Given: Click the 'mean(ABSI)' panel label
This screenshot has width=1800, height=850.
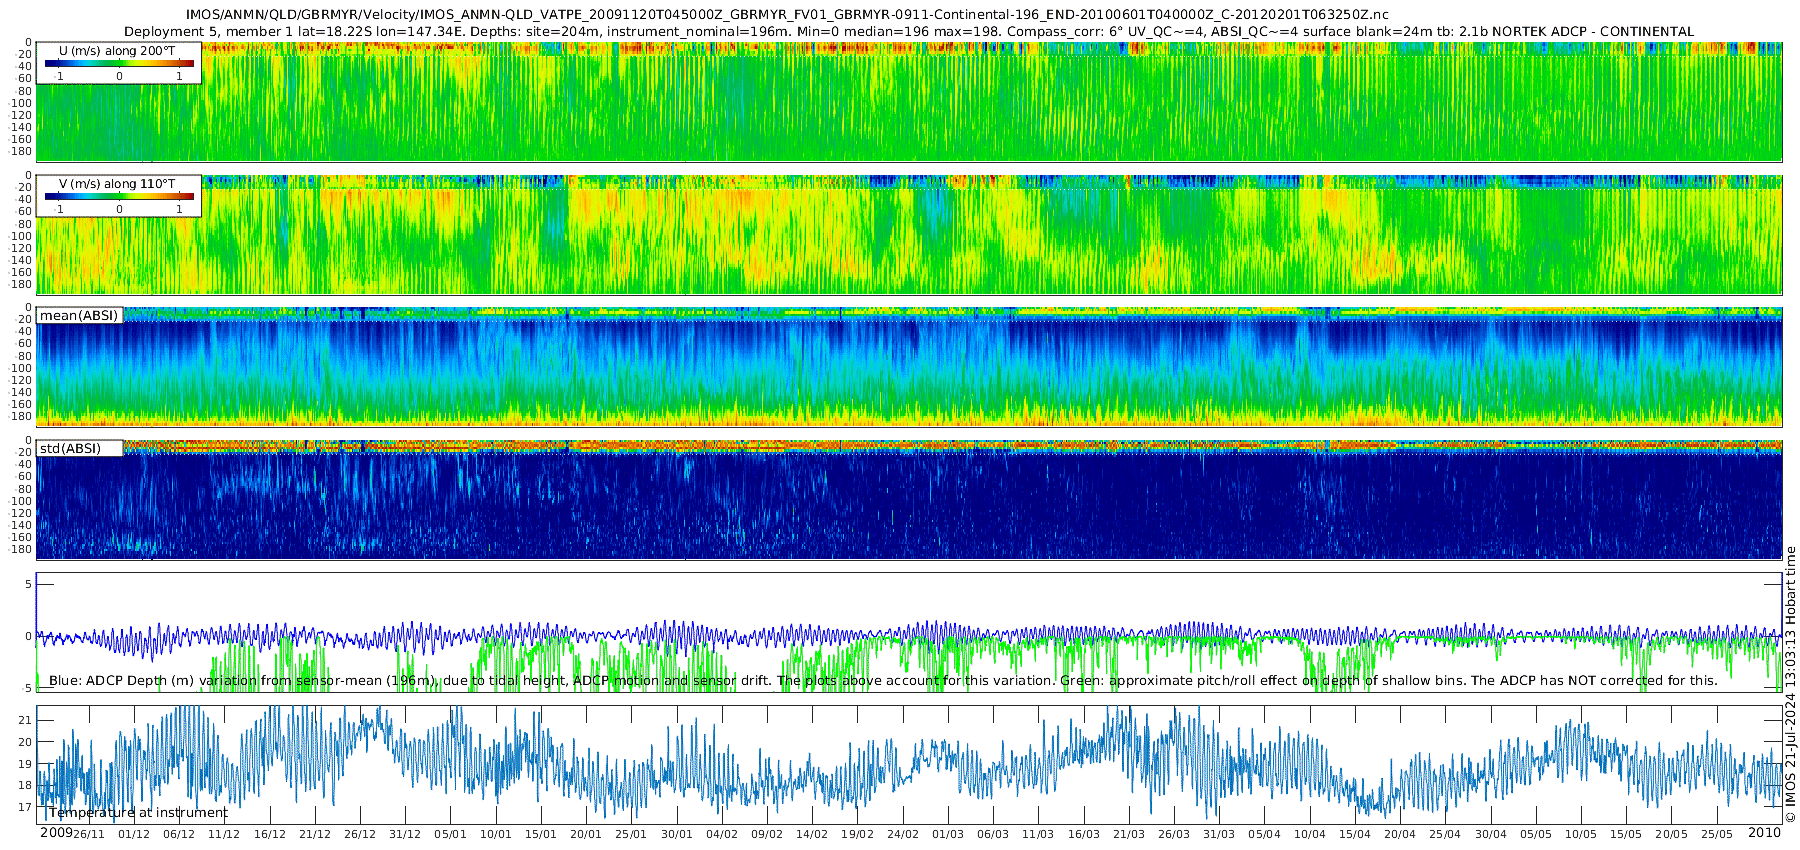Looking at the screenshot, I should coord(79,315).
